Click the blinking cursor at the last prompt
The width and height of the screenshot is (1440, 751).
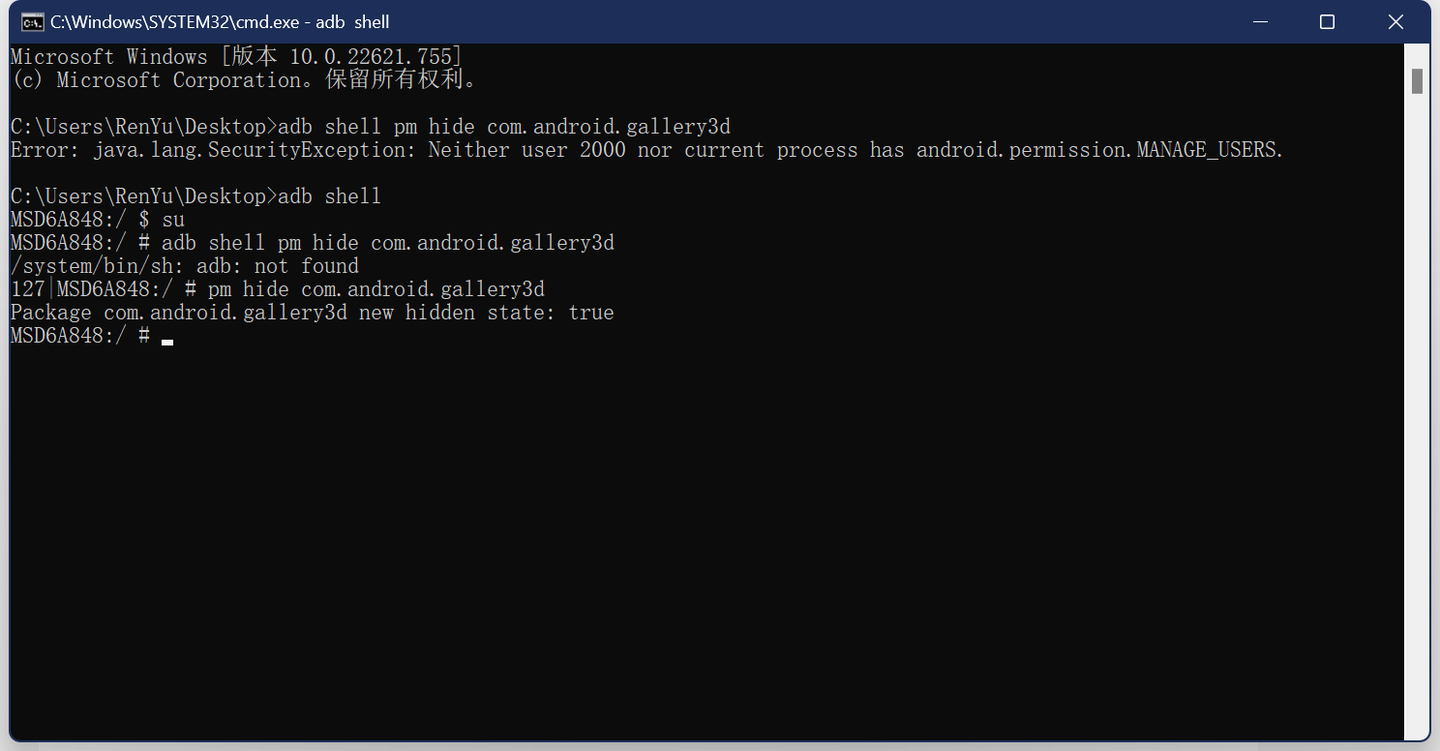click(167, 341)
